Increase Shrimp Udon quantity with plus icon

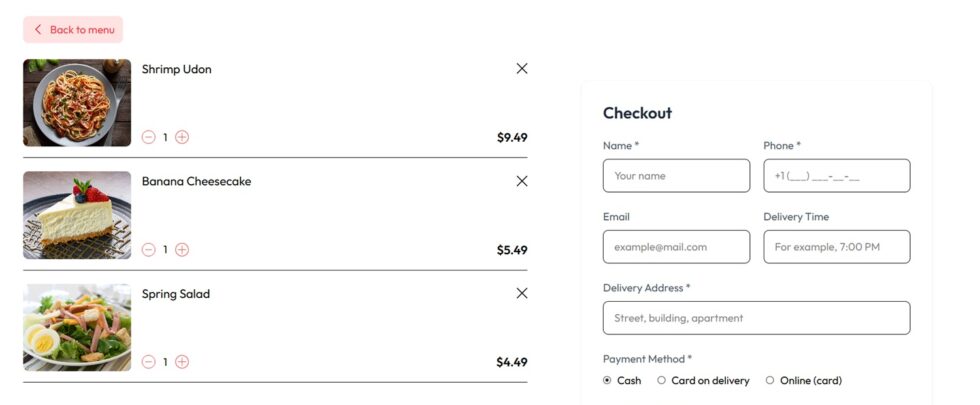point(182,138)
